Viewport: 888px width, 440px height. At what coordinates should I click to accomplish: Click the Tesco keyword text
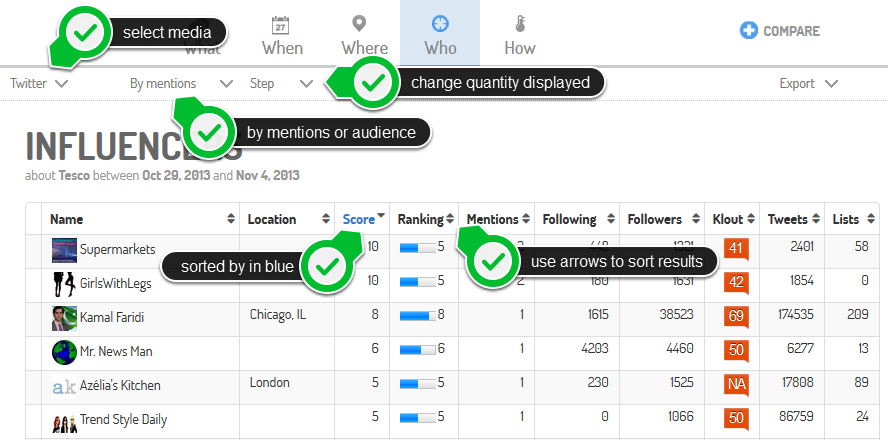click(74, 176)
